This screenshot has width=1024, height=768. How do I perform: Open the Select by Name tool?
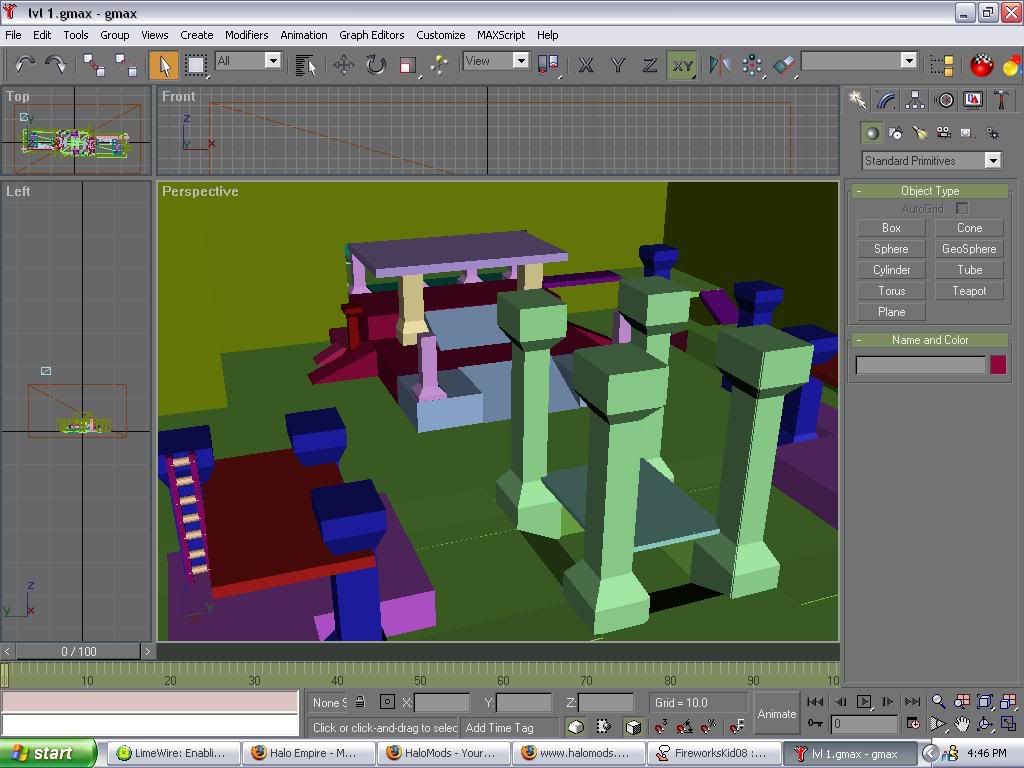coord(305,65)
